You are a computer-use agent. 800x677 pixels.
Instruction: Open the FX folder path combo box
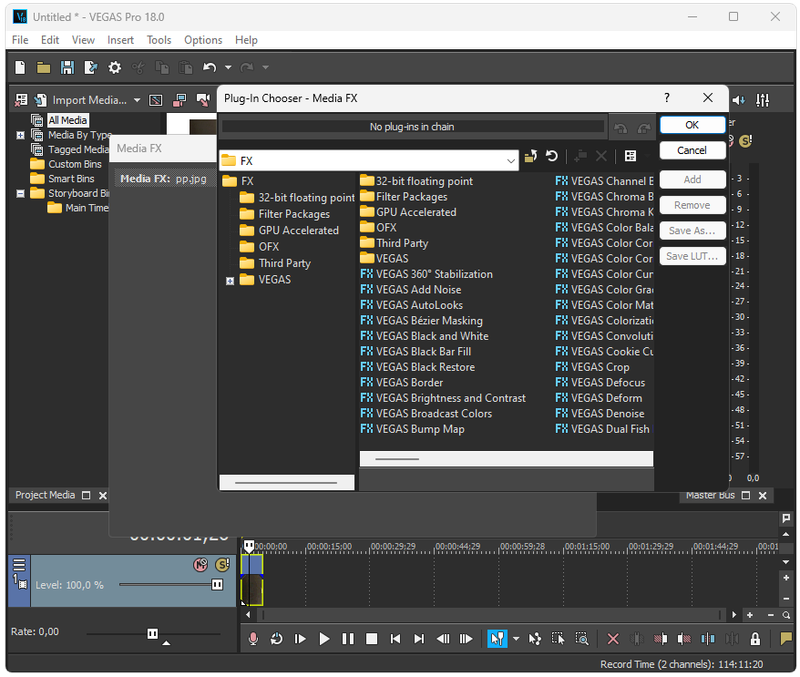coord(369,161)
